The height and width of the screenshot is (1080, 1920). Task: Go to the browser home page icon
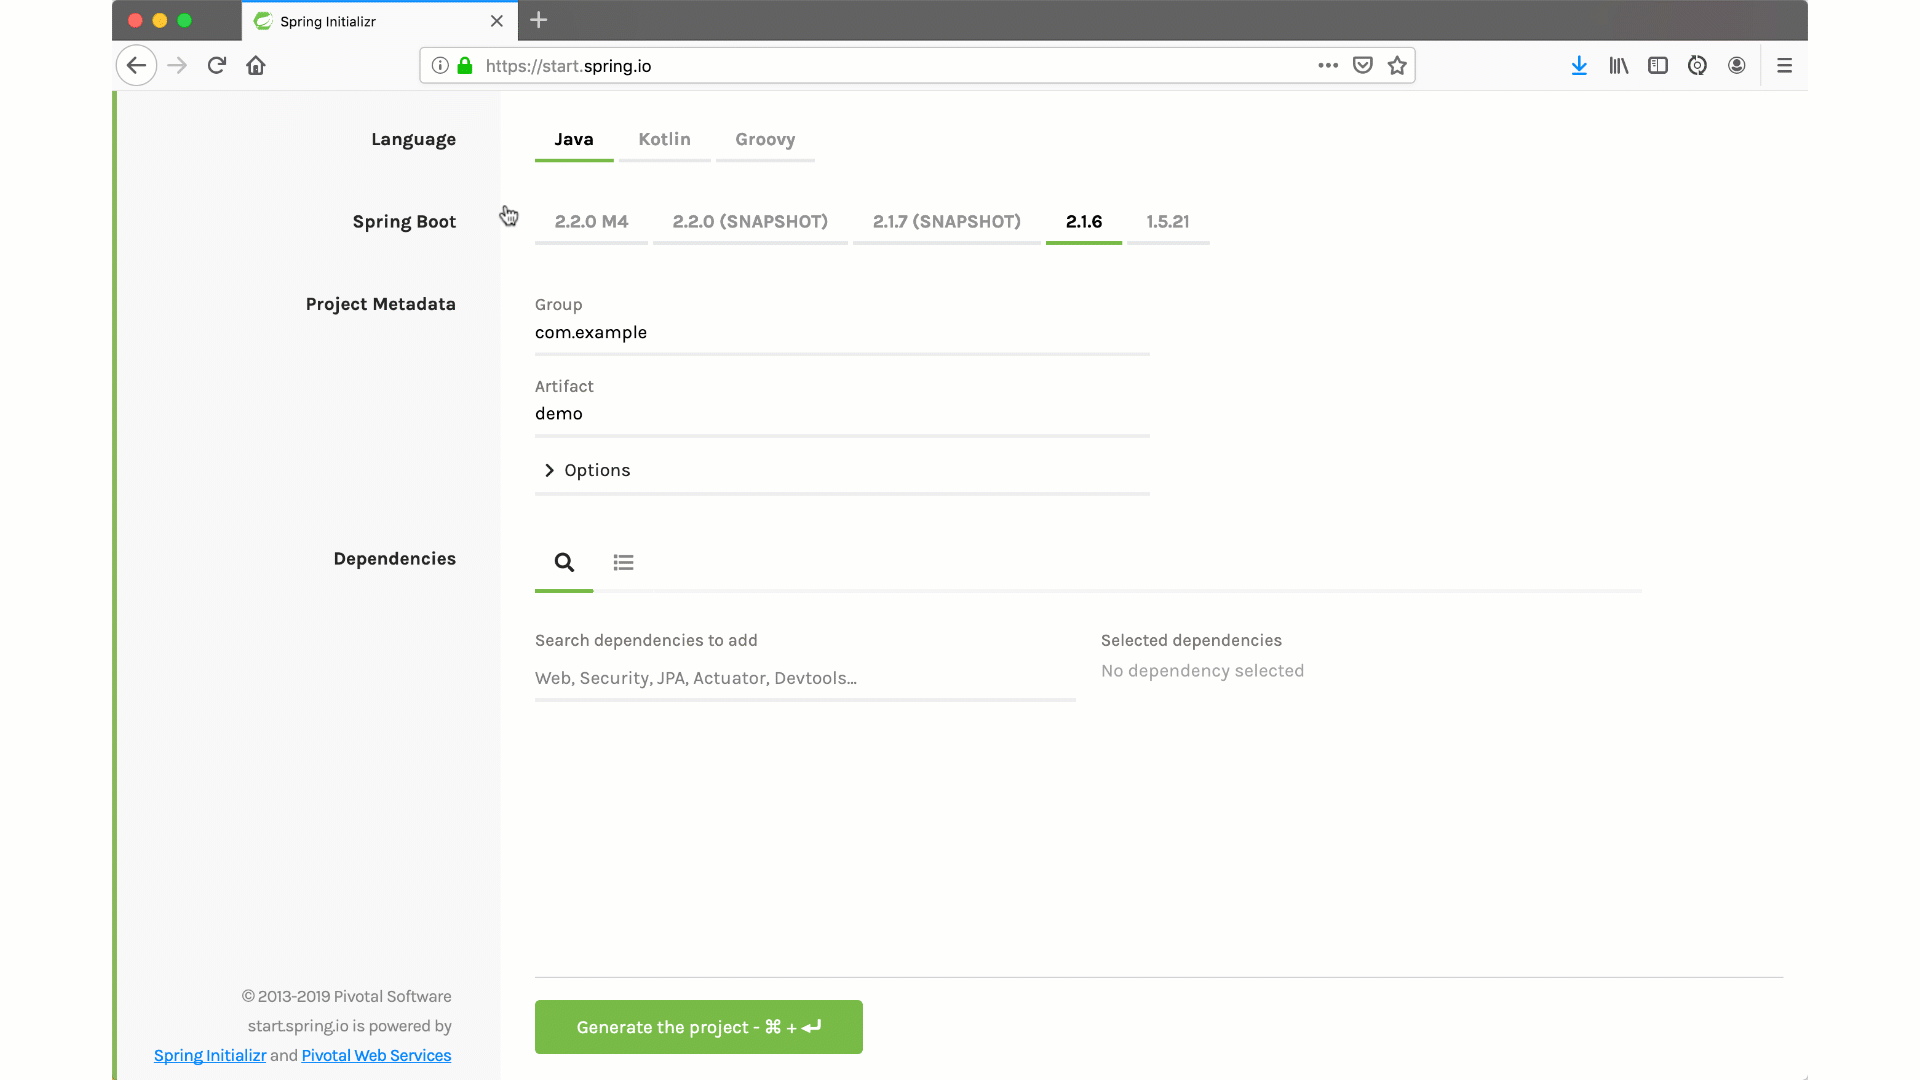point(256,66)
